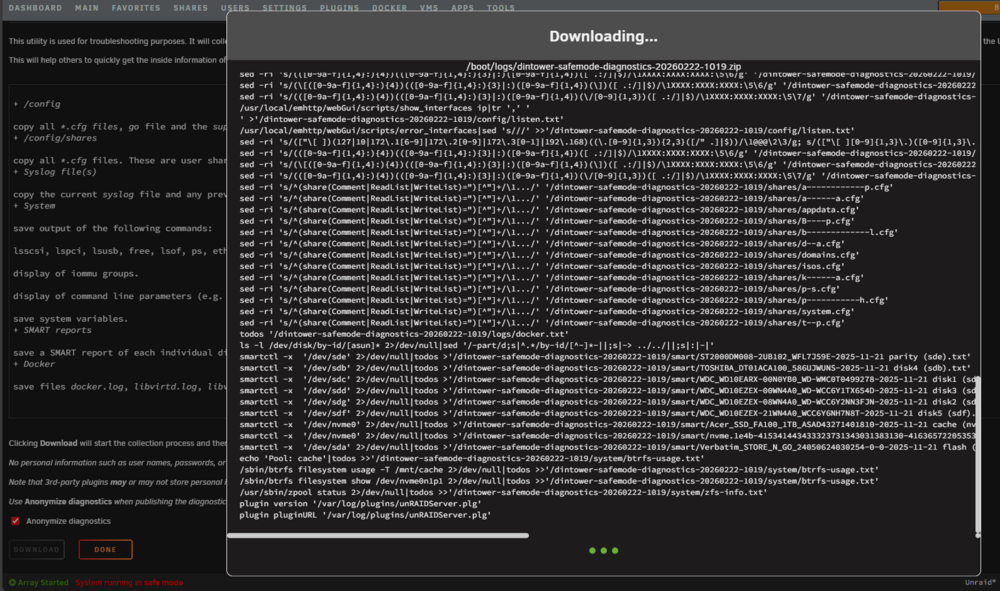This screenshot has height=591, width=1000.
Task: Click the 'todos' logs/docker.txt log line
Action: (403, 334)
